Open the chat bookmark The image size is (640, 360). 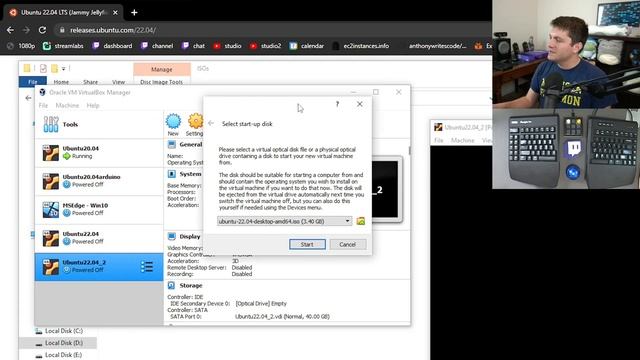pyautogui.click(x=193, y=46)
